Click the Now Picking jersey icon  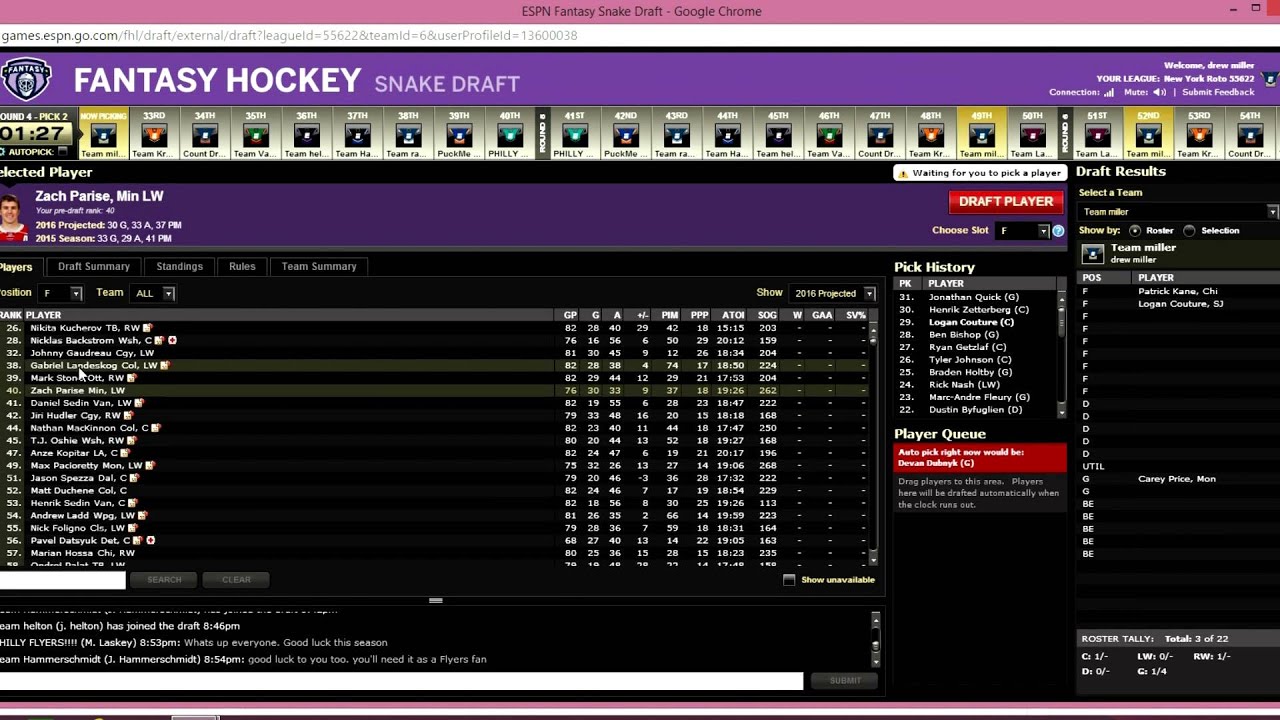pyautogui.click(x=103, y=135)
